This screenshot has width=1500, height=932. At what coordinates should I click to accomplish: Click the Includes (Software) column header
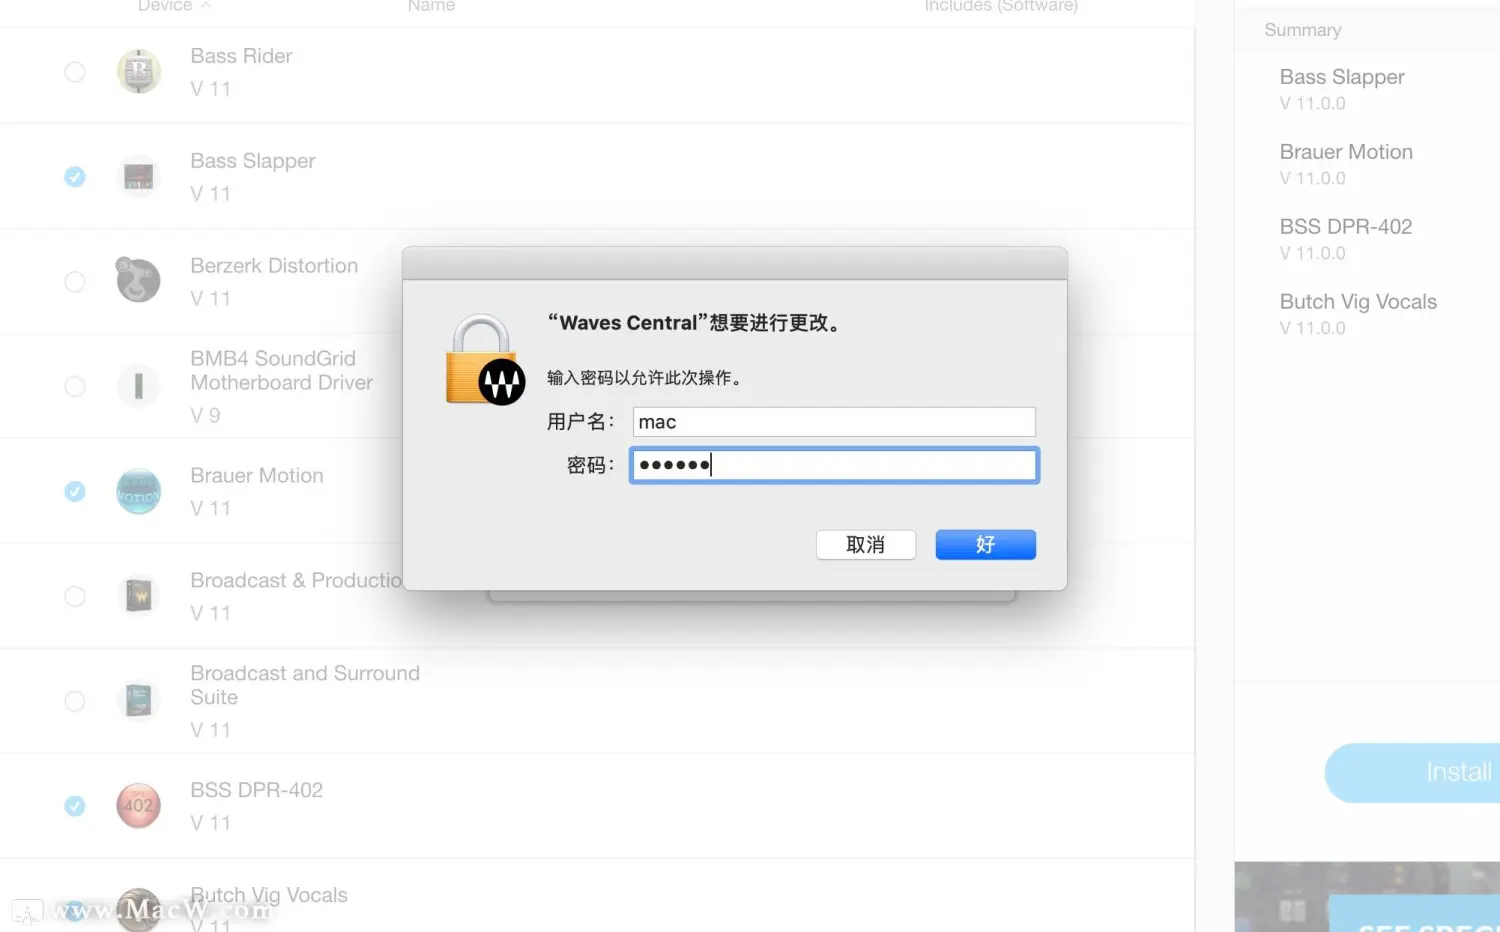tap(1001, 6)
